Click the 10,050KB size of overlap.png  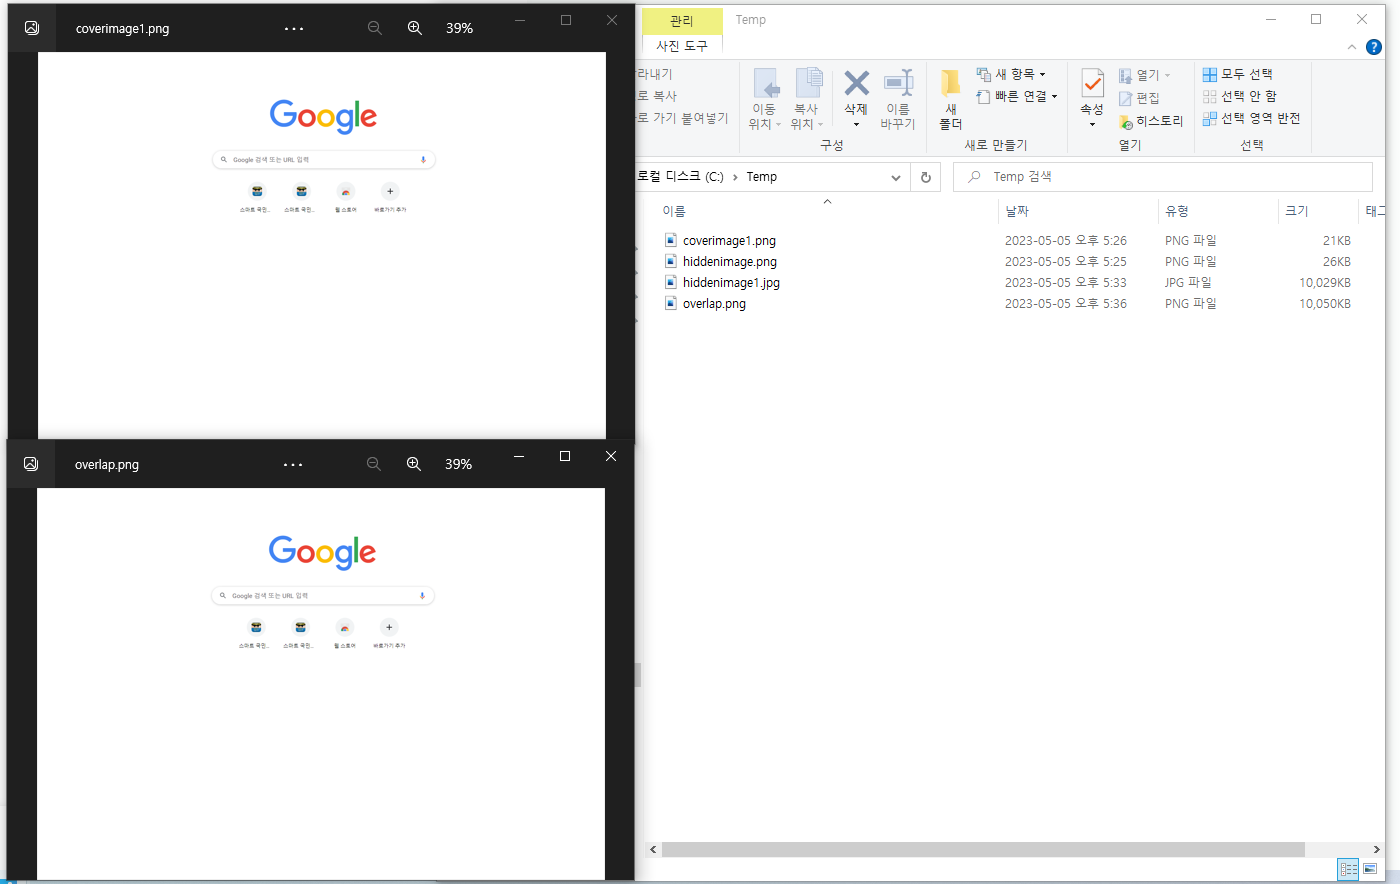(x=1325, y=304)
